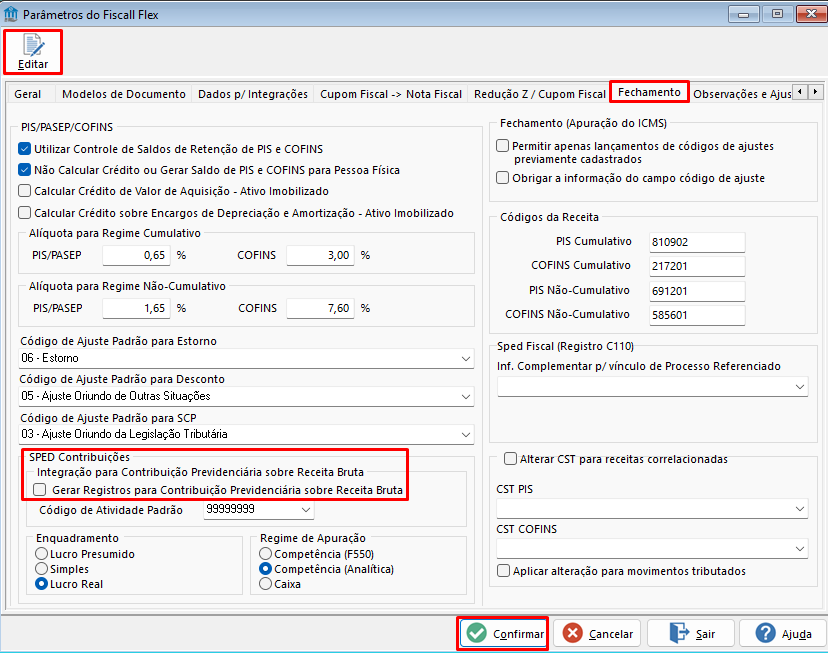828x653 pixels.
Task: Click the door icon on Sair button
Action: [679, 633]
